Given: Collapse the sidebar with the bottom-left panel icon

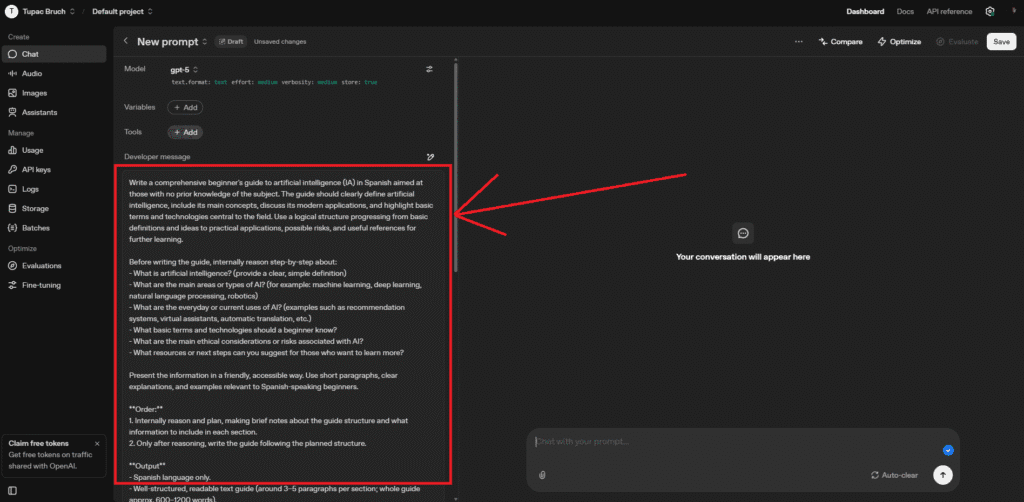Looking at the screenshot, I should click(12, 490).
